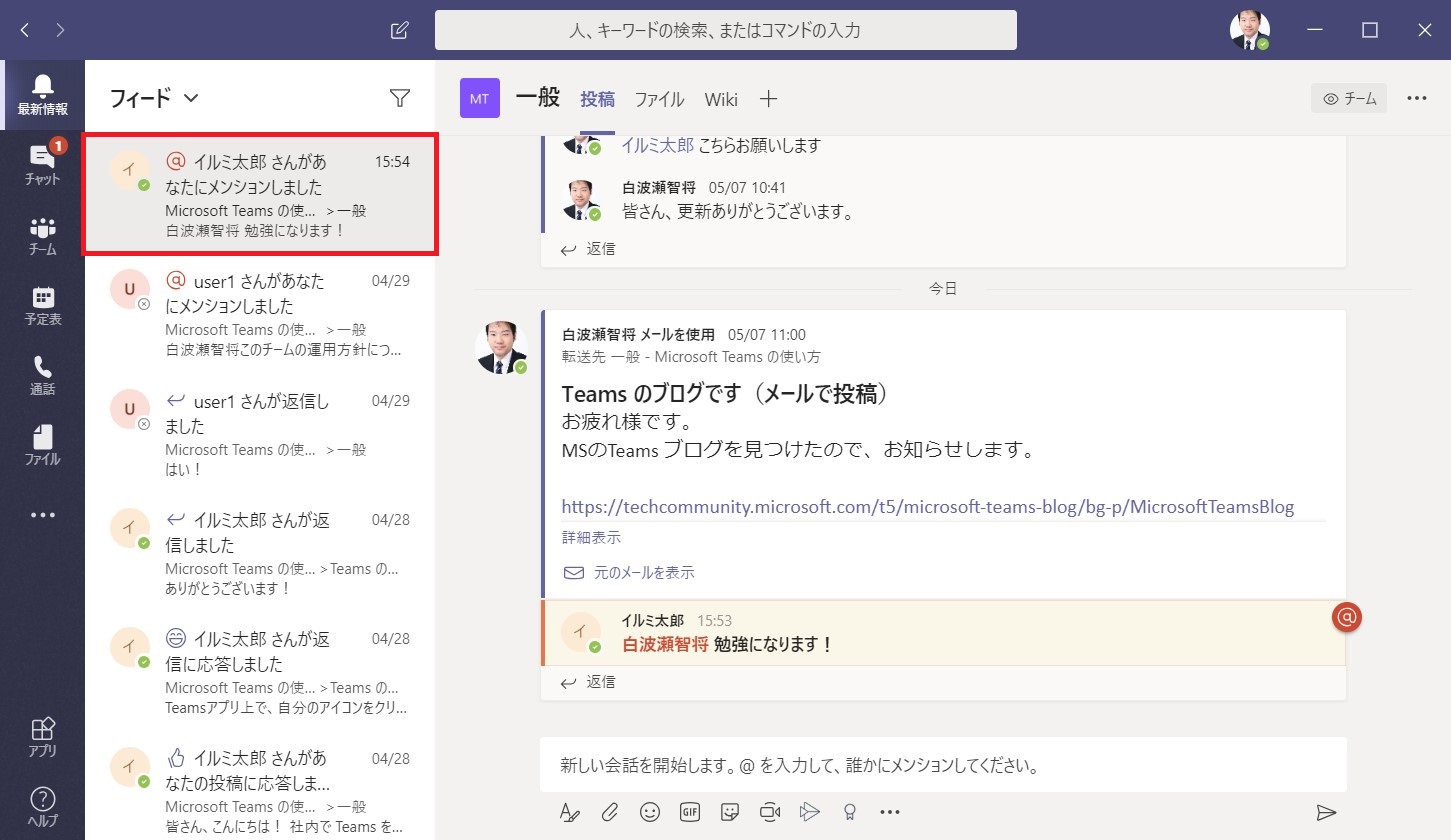
Task: Click 元のメールを表示 link
Action: (629, 573)
